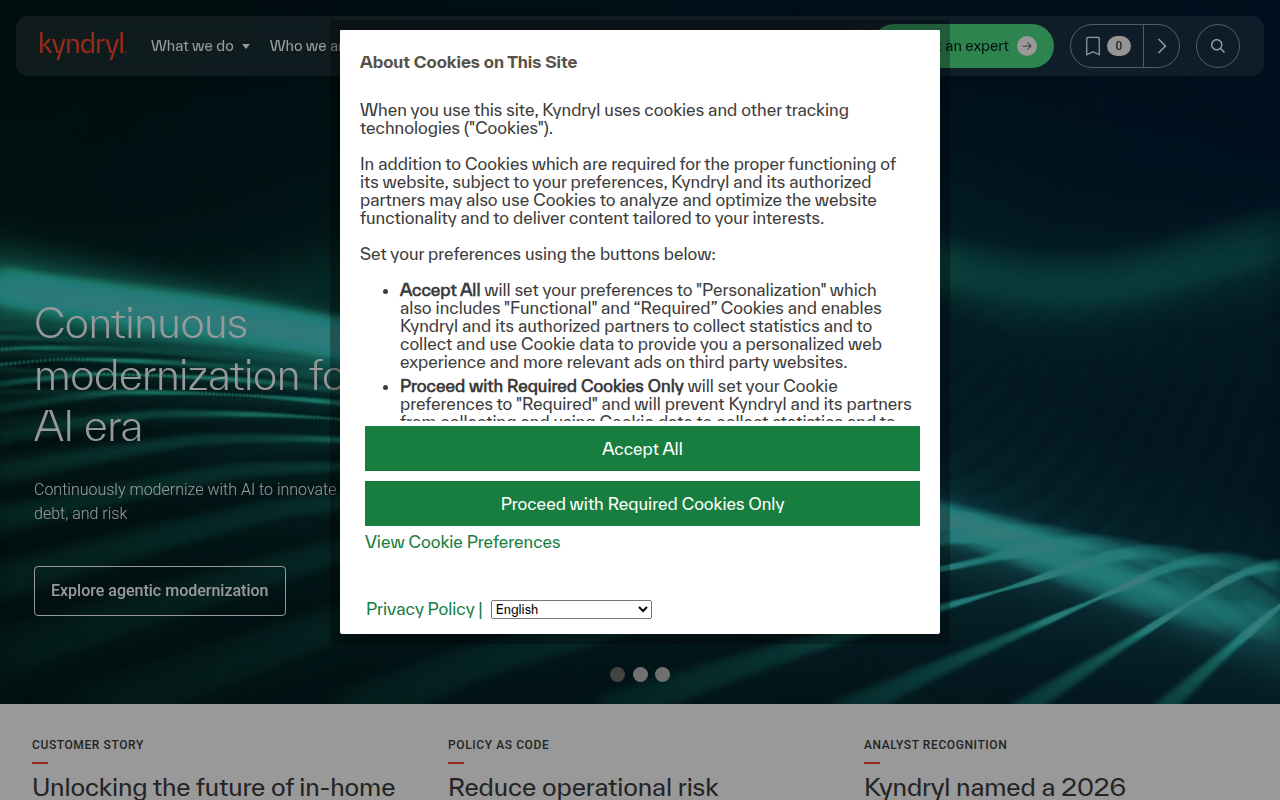Choose Proceed with Required Cookies Only
Image resolution: width=1280 pixels, height=800 pixels.
point(642,504)
